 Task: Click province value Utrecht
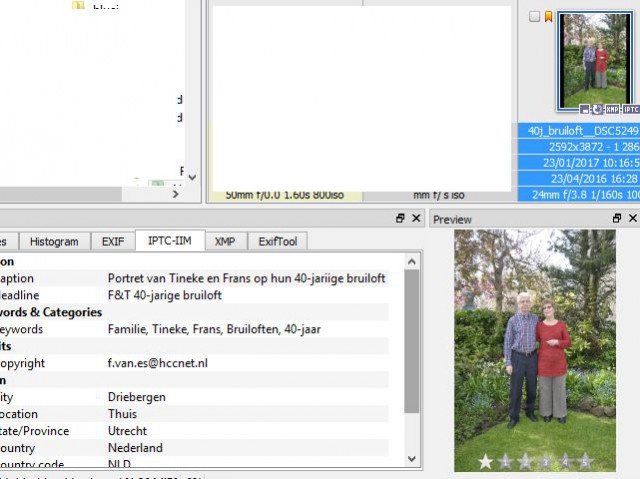tap(127, 431)
